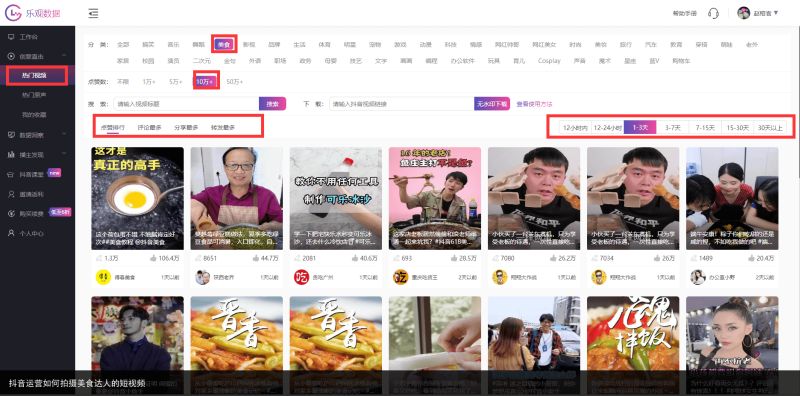Screen dimensions: 800x396
Task: Click the comment icon next to 1489
Action: tap(694, 258)
